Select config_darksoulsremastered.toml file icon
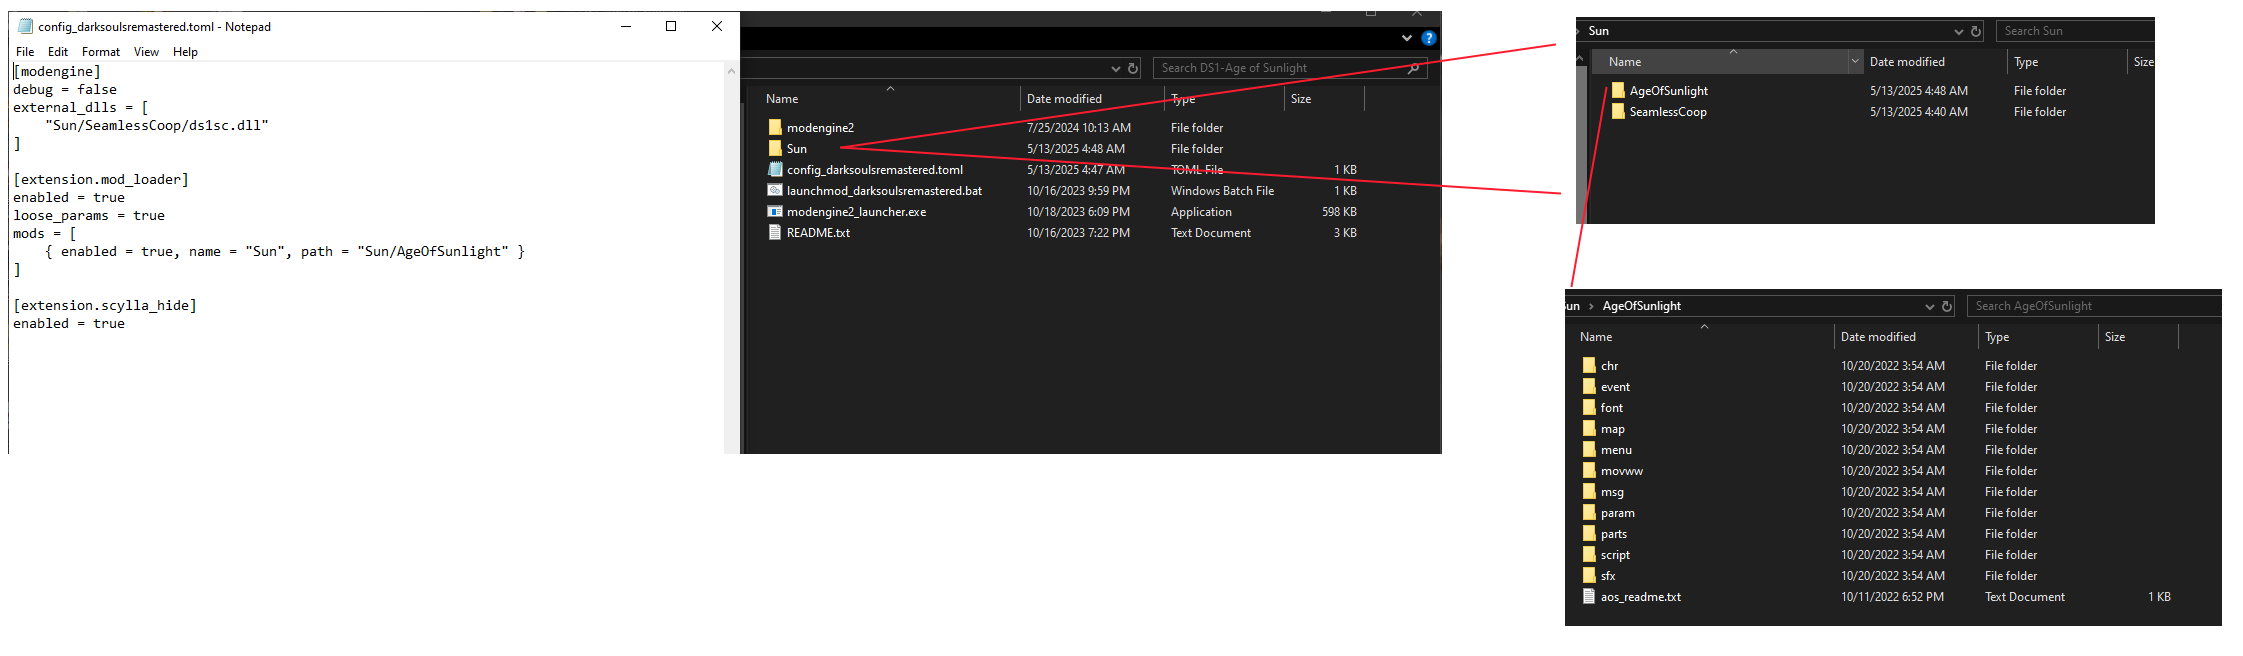Viewport: 2243px width, 656px height. pos(775,169)
